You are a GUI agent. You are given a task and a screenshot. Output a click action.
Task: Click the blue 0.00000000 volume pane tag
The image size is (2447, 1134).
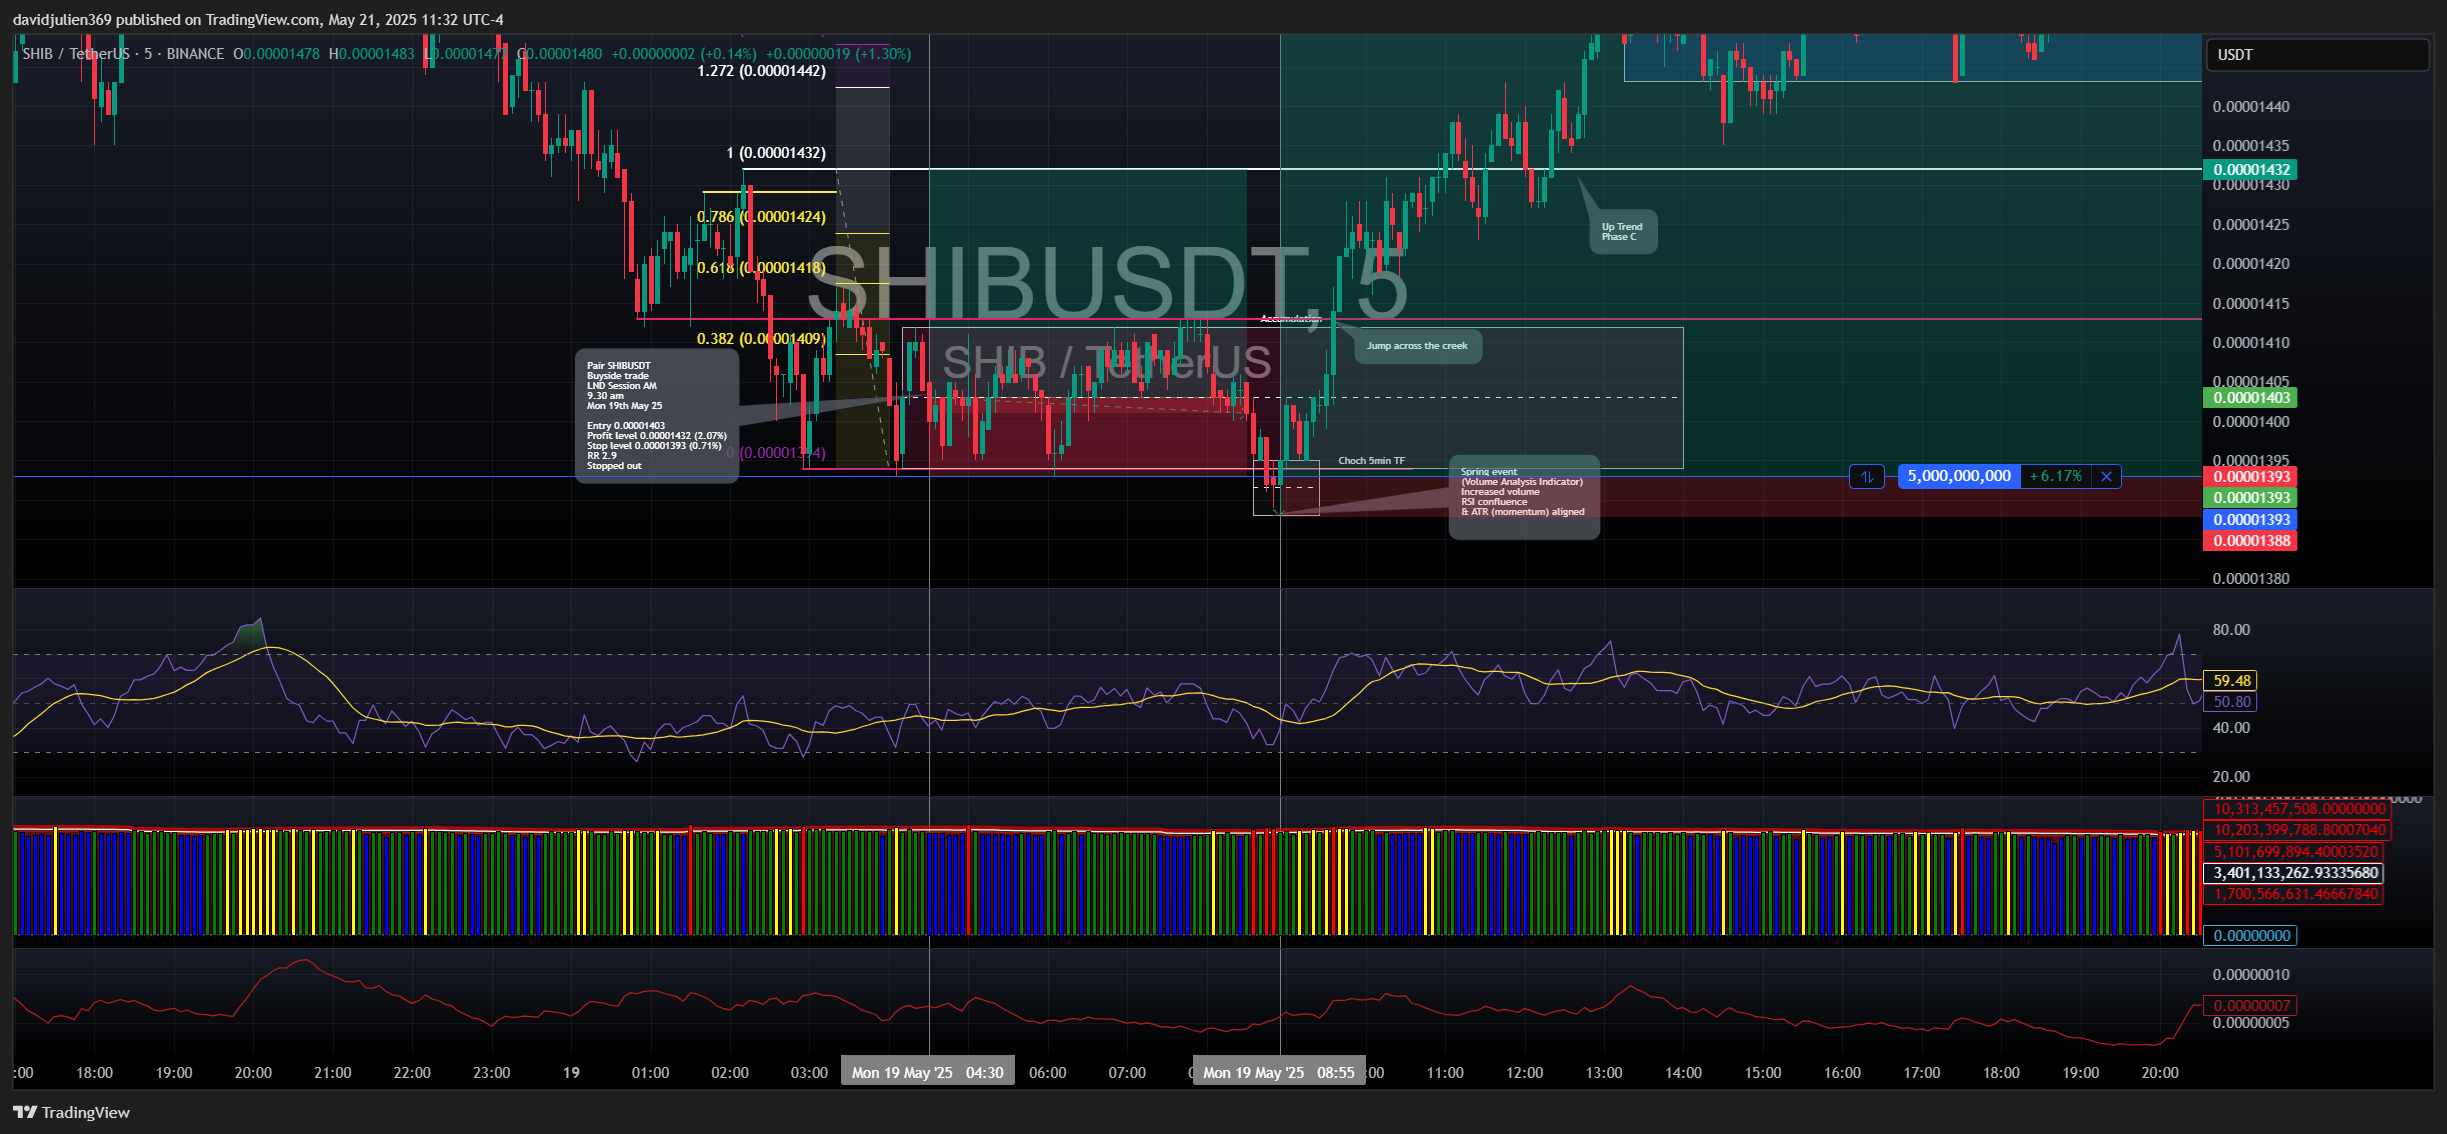(x=2251, y=936)
